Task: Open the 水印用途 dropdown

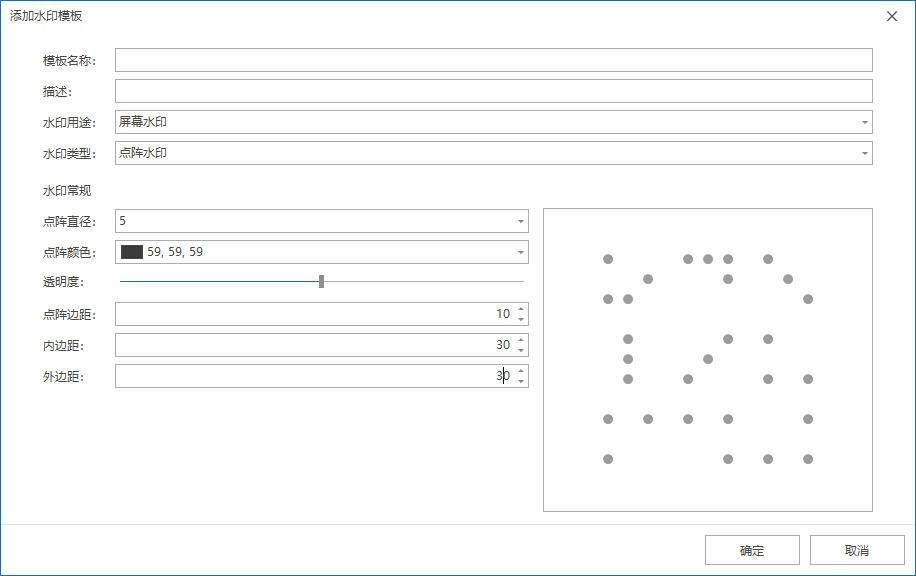Action: (864, 122)
